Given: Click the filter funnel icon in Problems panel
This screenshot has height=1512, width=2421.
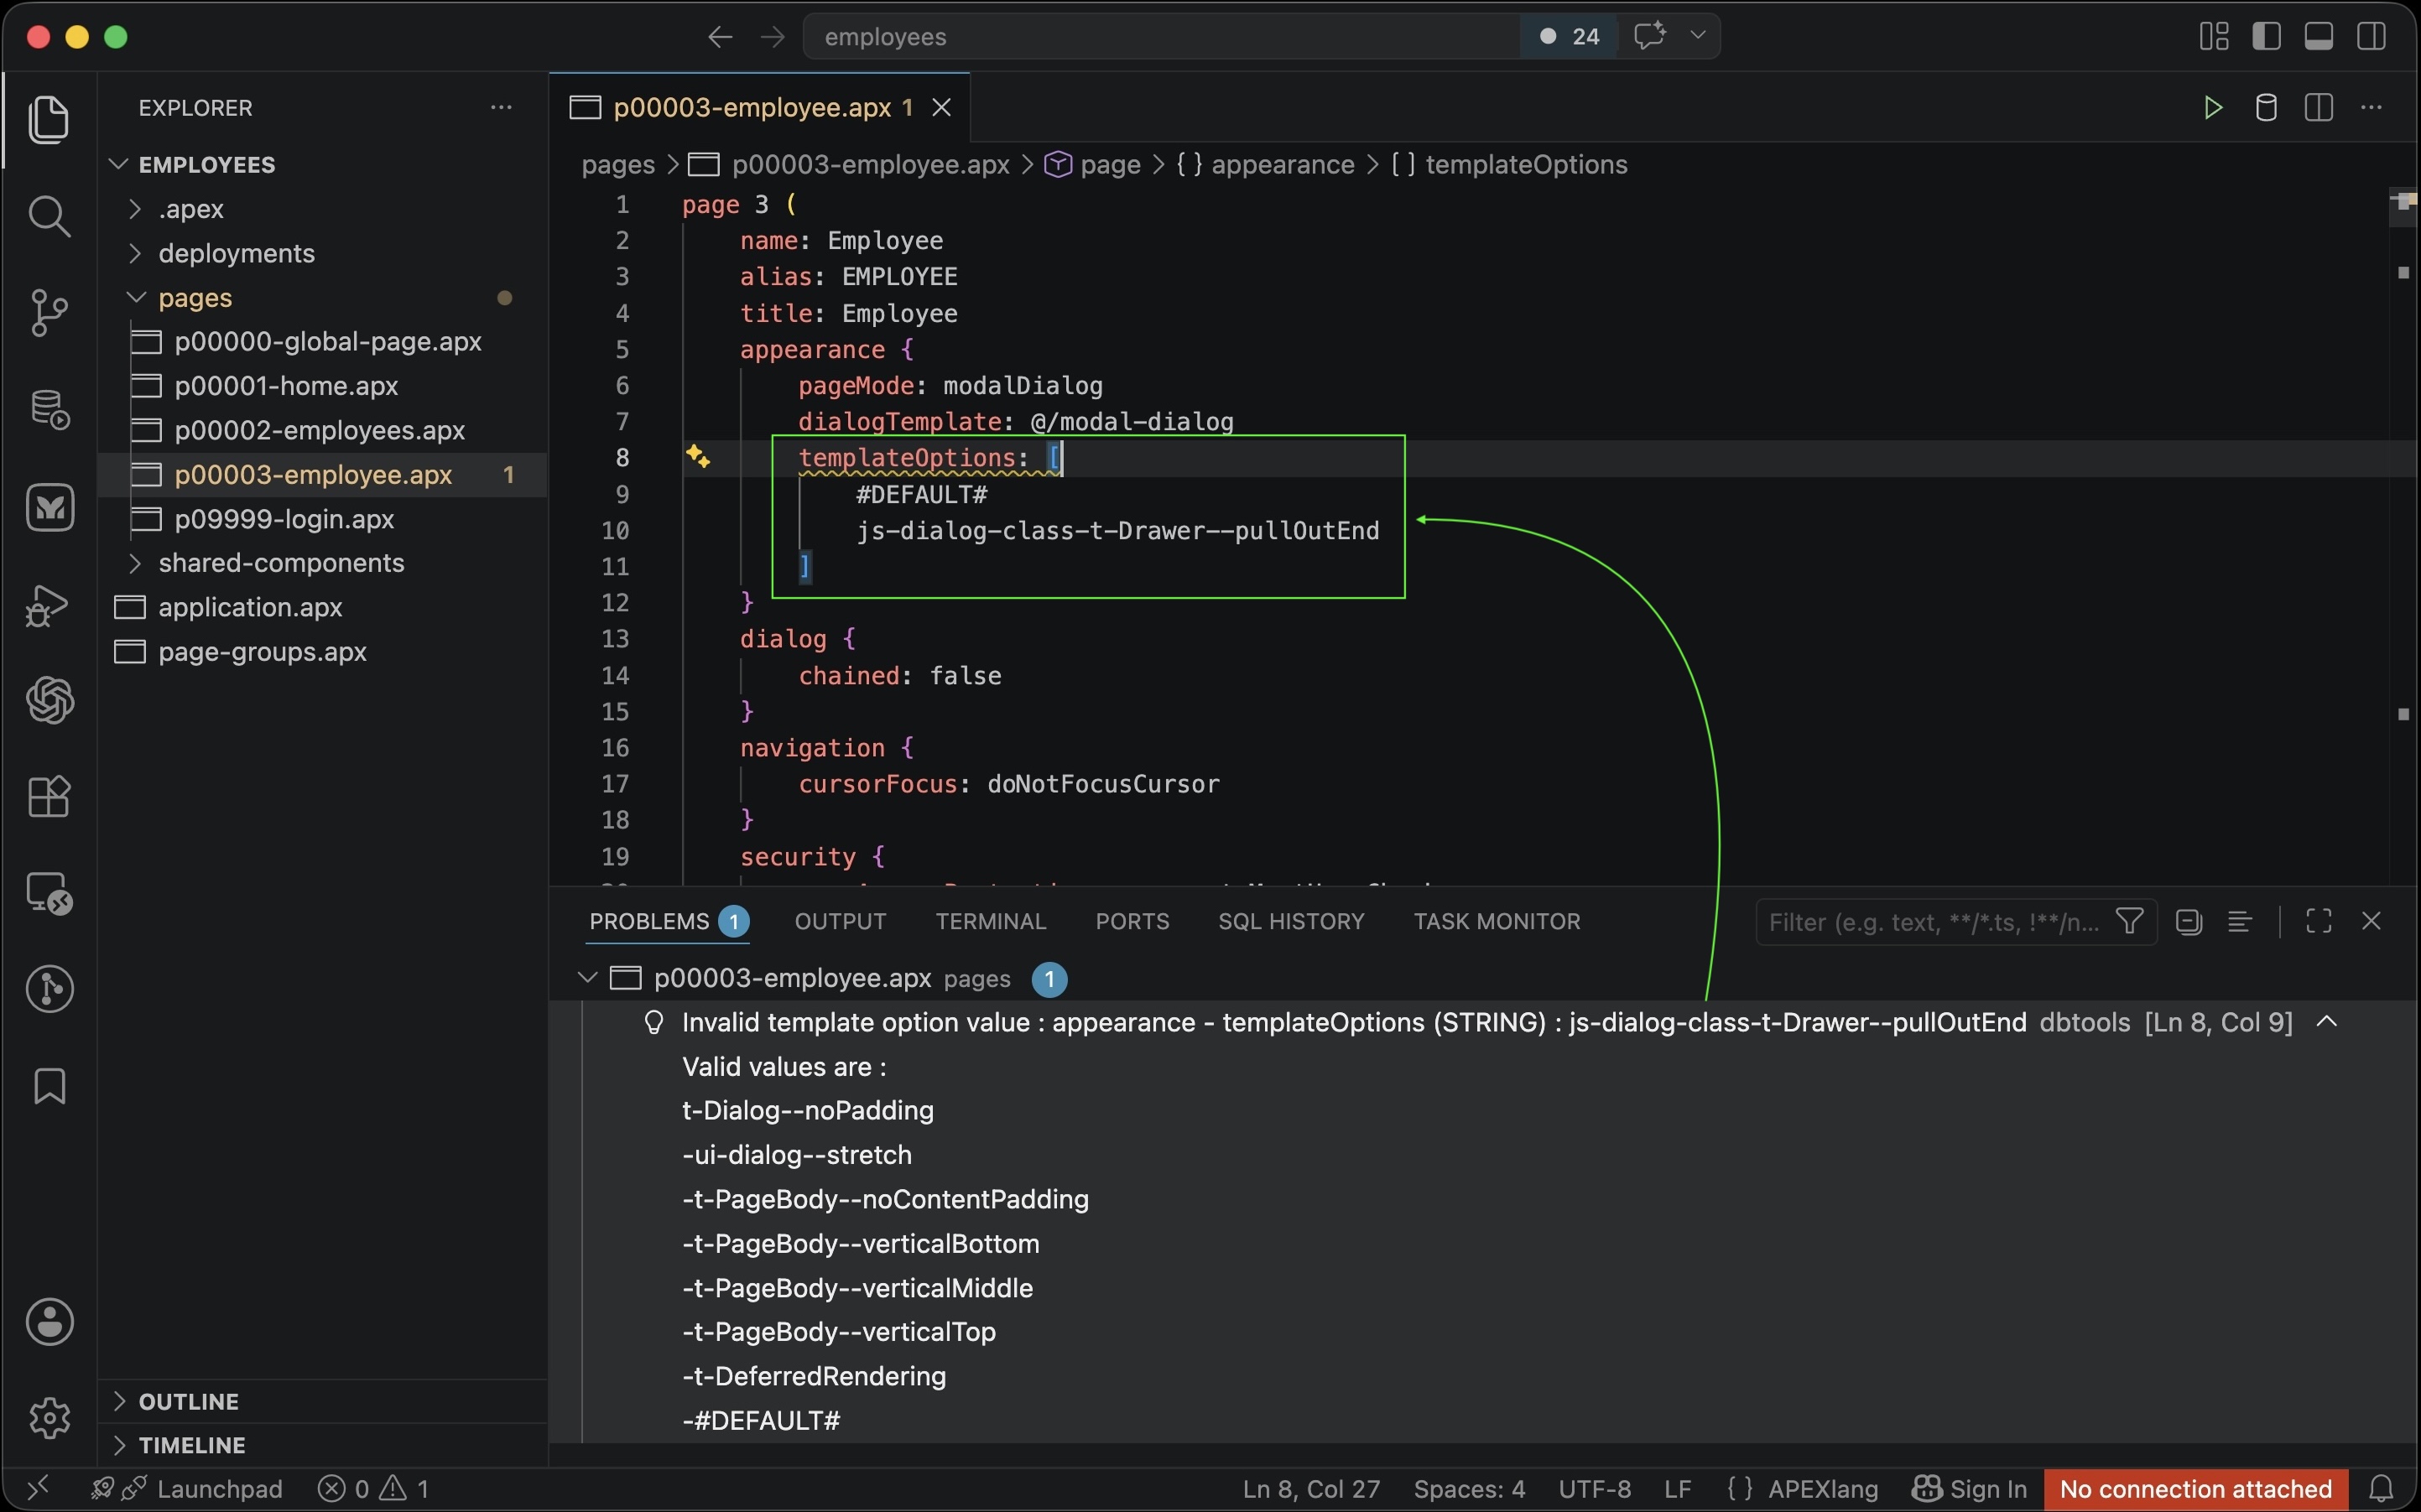Looking at the screenshot, I should (2130, 922).
